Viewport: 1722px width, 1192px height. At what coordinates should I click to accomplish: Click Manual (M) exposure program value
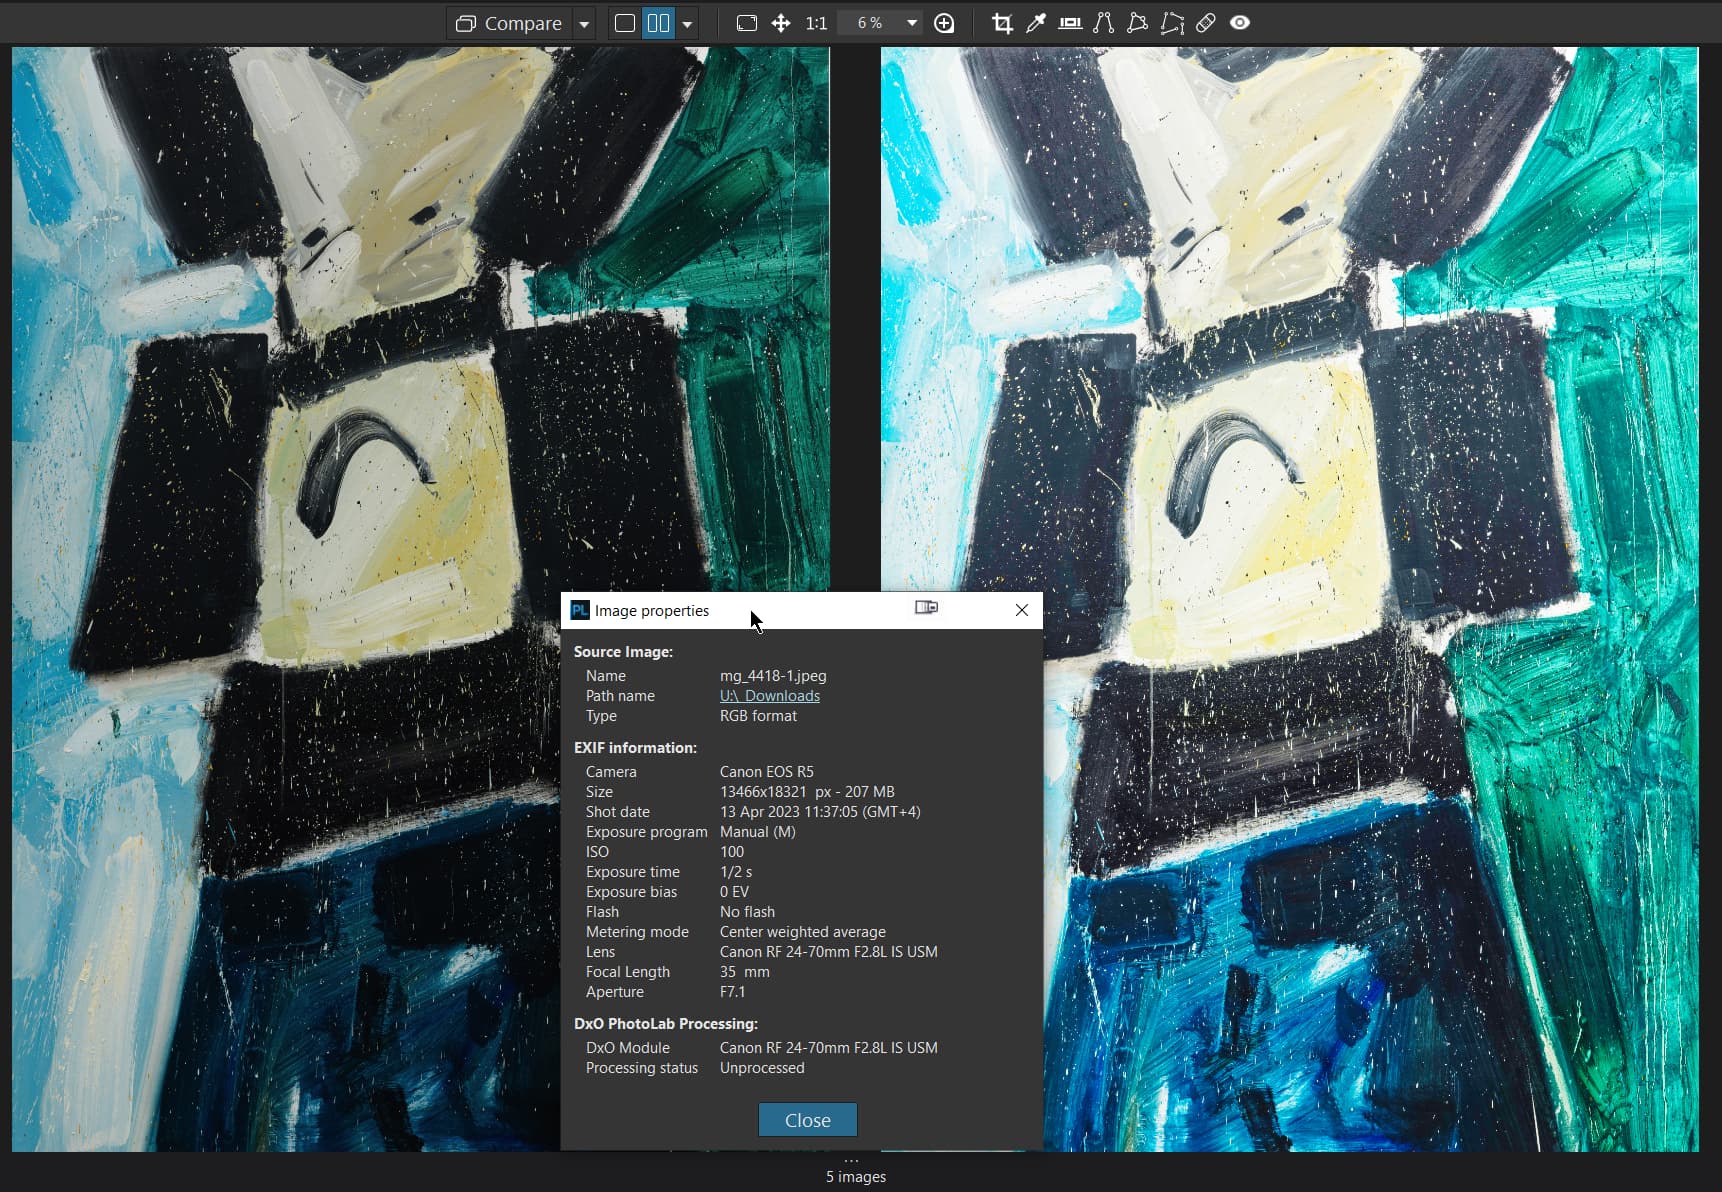[758, 832]
